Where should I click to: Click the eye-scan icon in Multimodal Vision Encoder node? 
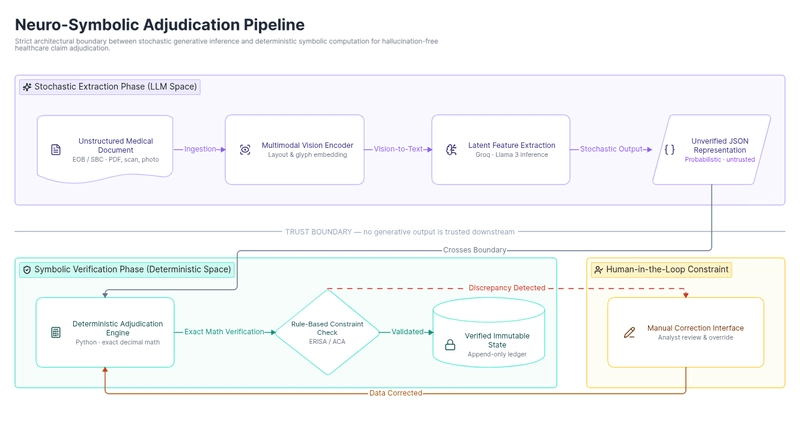[x=245, y=149]
